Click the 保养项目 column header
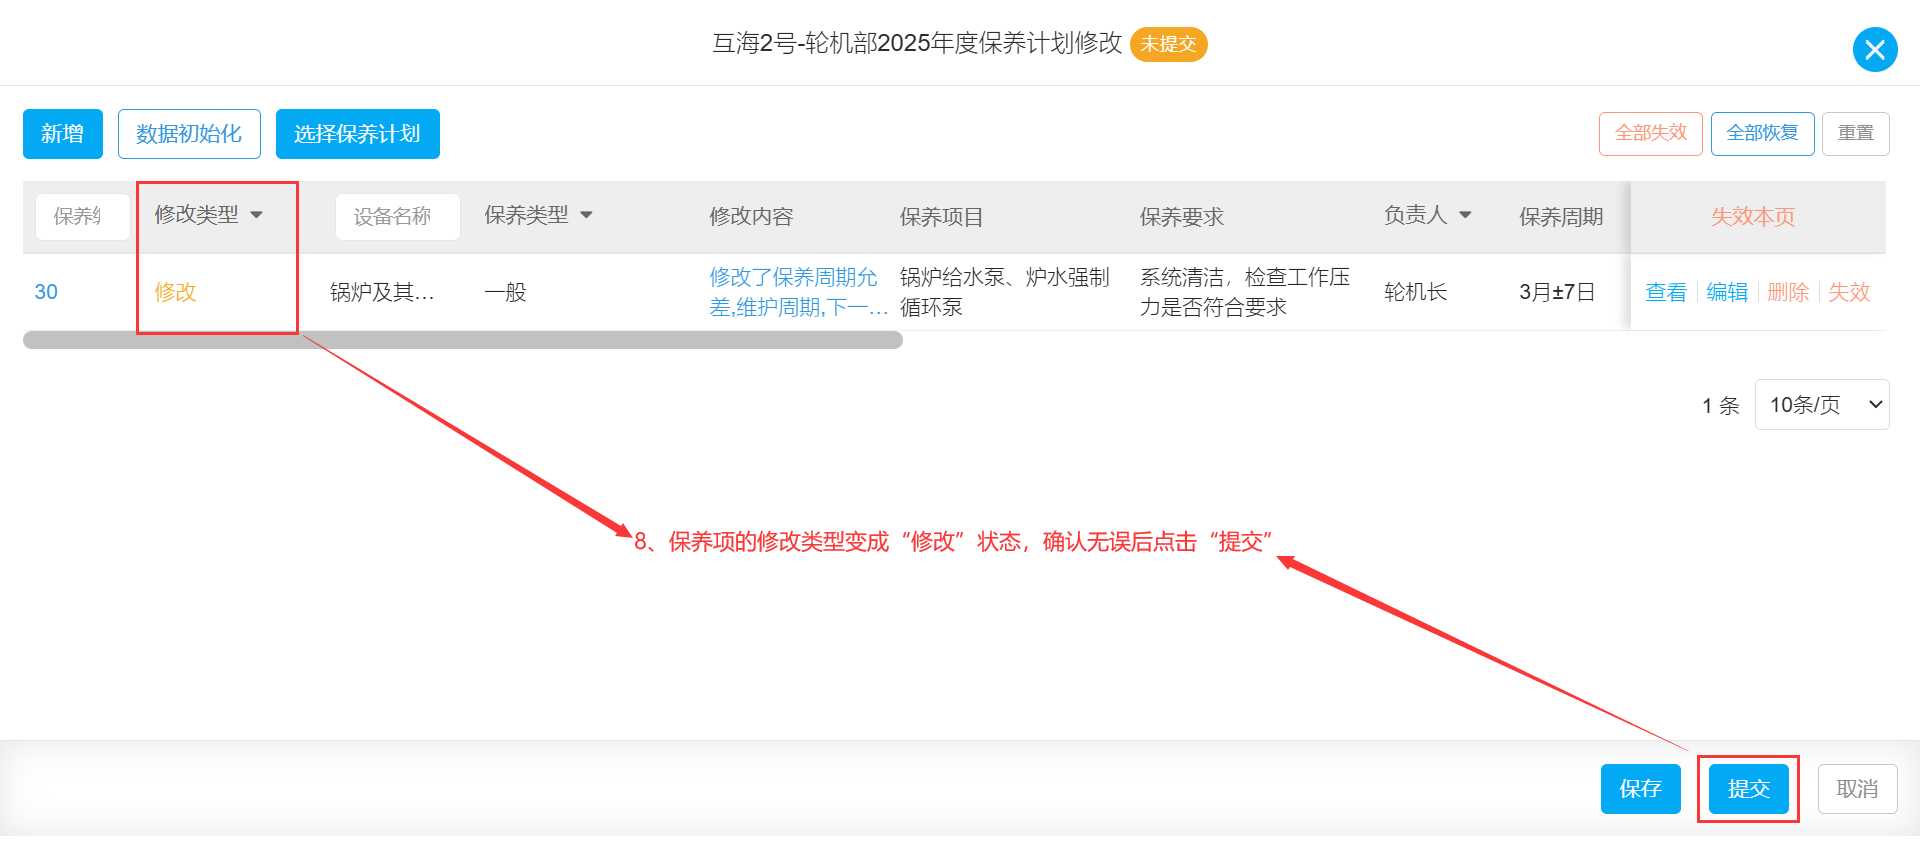This screenshot has height=843, width=1920. [941, 216]
